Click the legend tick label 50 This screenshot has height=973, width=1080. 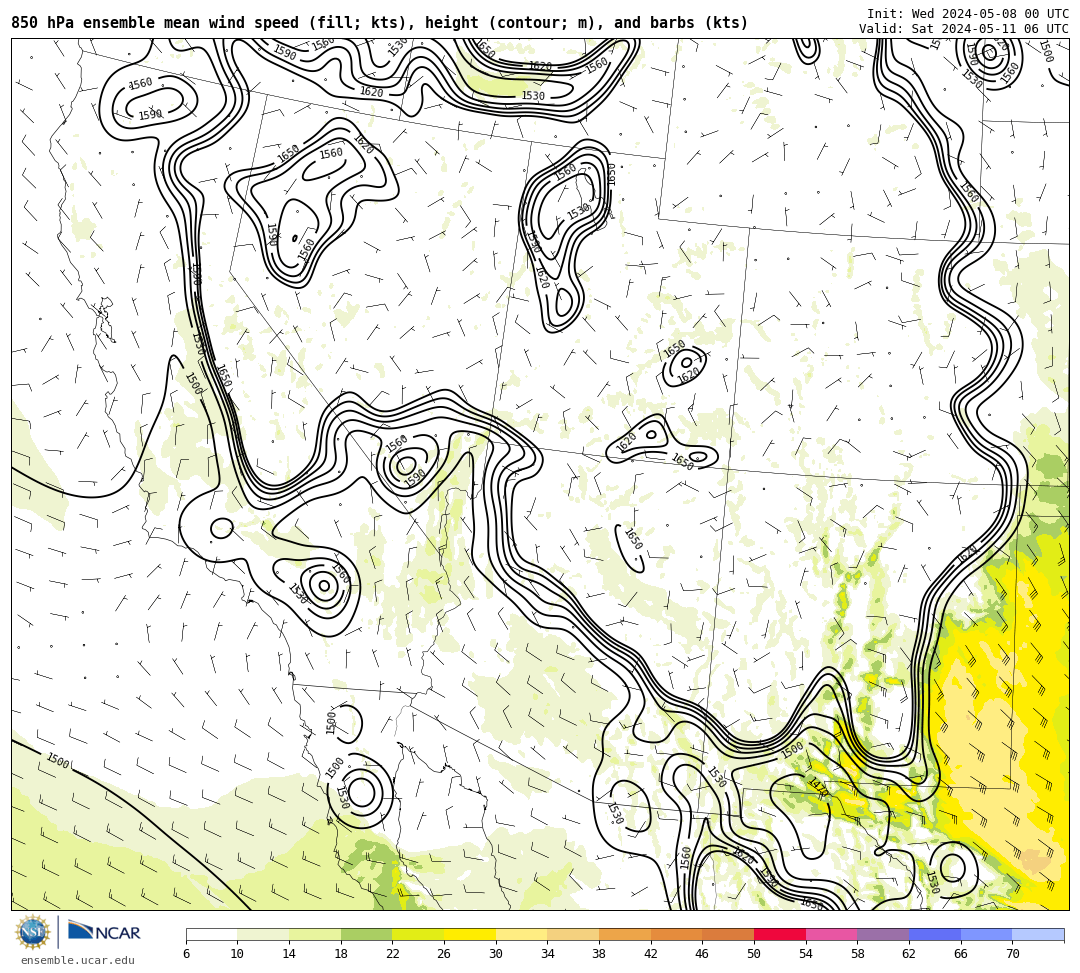(x=754, y=954)
